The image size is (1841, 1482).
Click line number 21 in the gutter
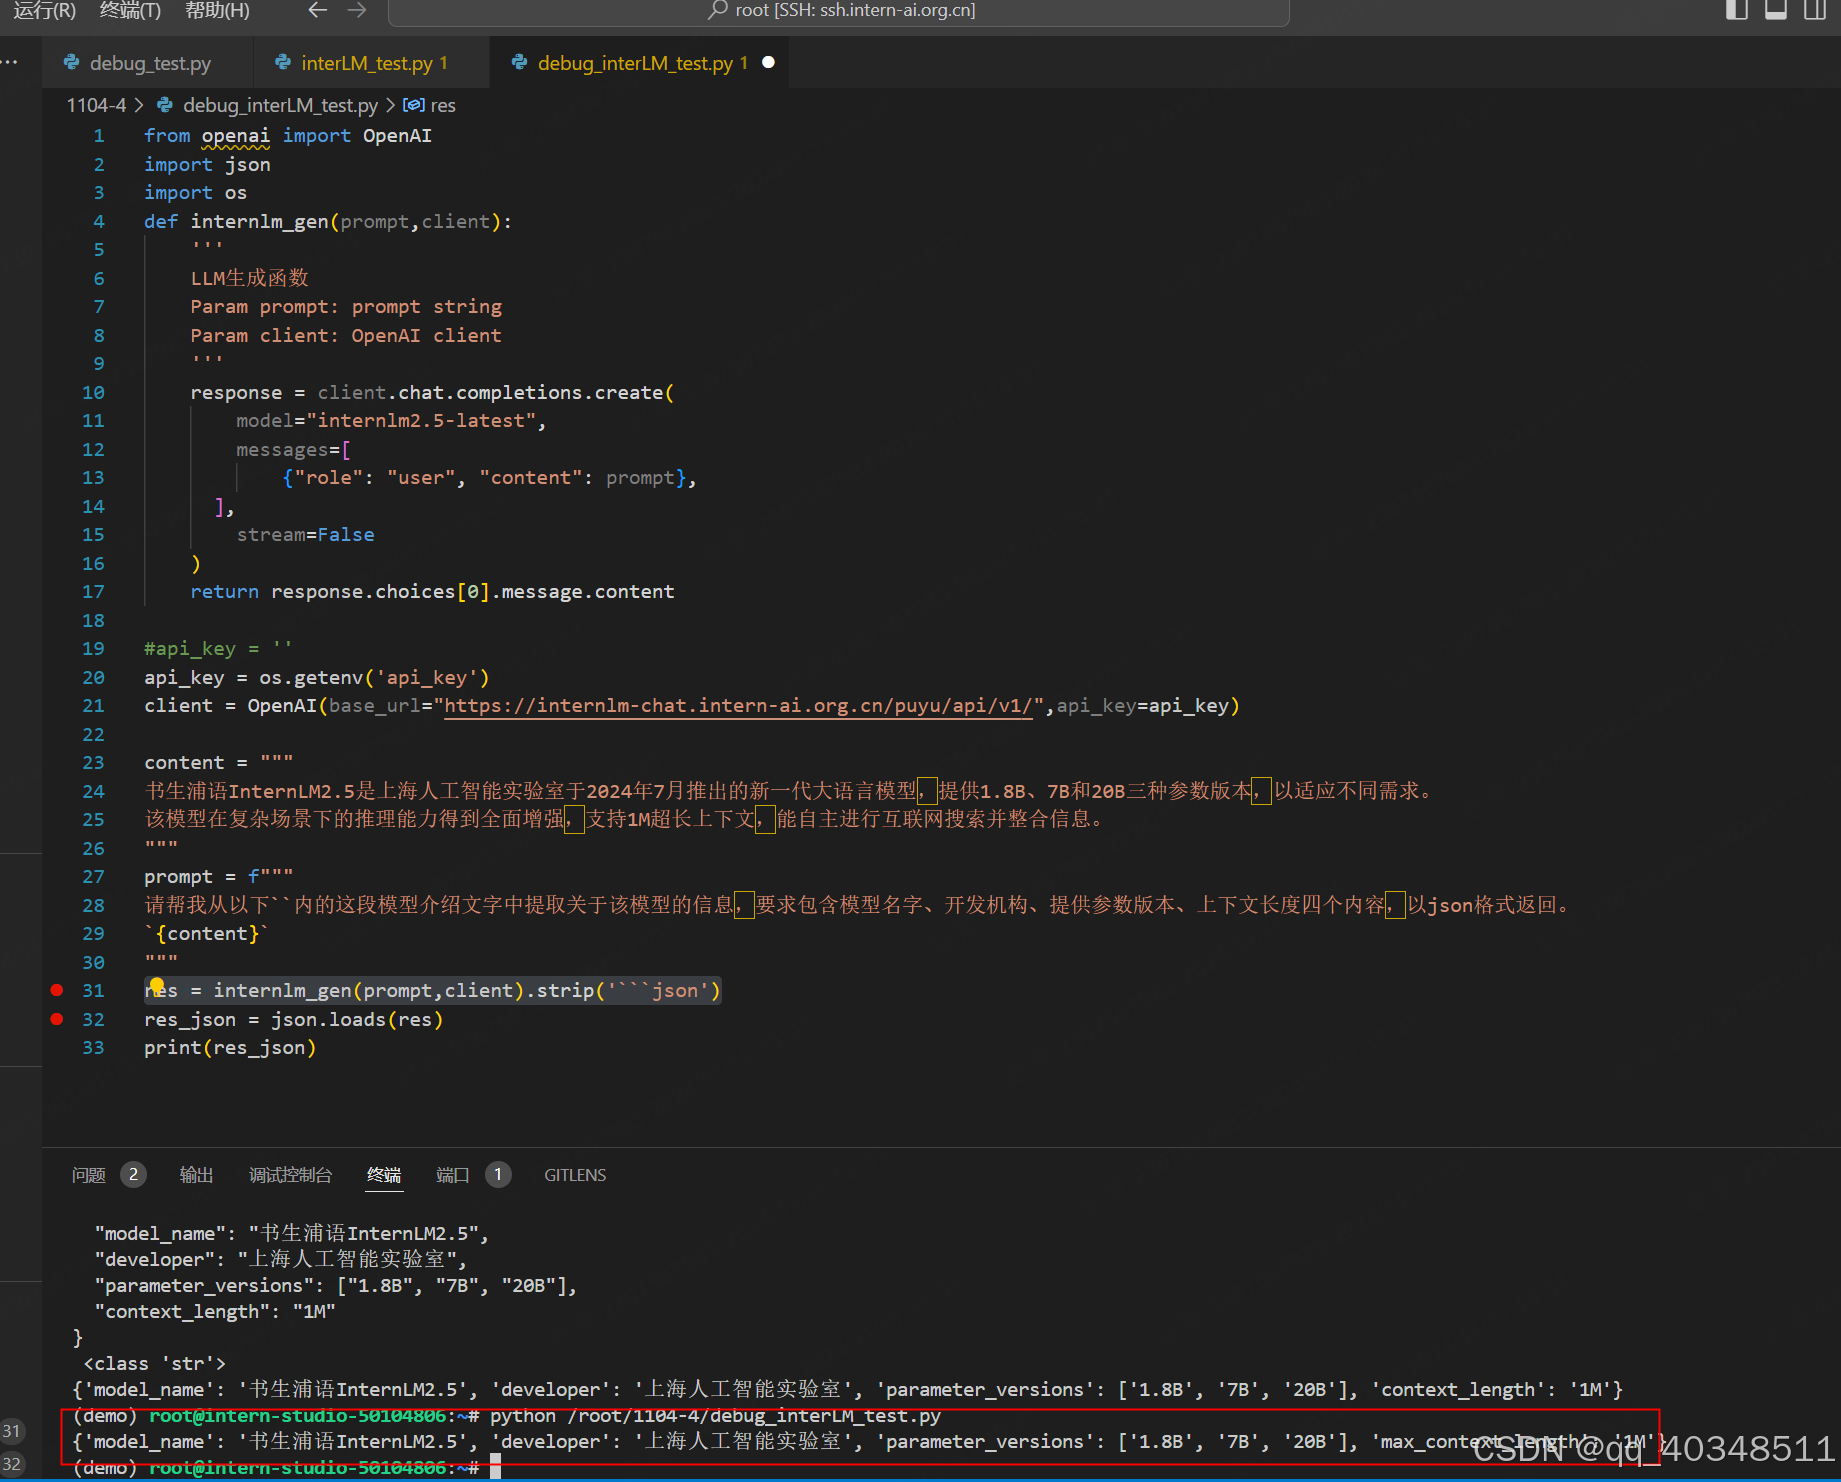[93, 706]
